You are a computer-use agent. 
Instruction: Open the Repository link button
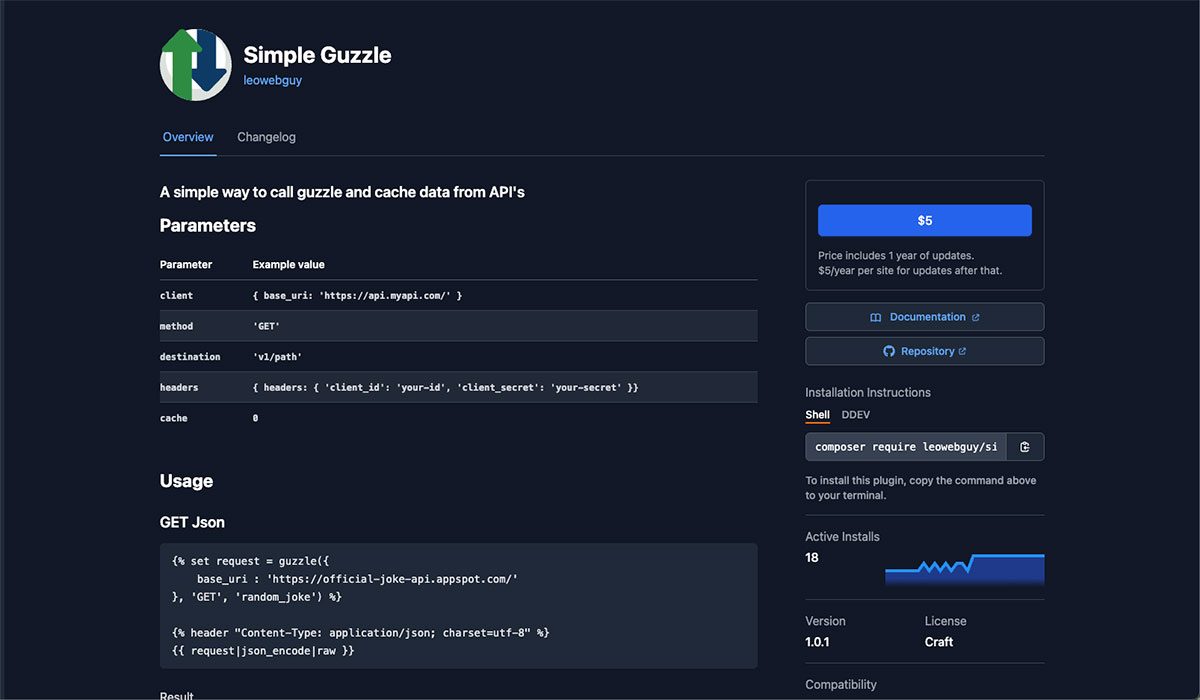click(x=925, y=351)
